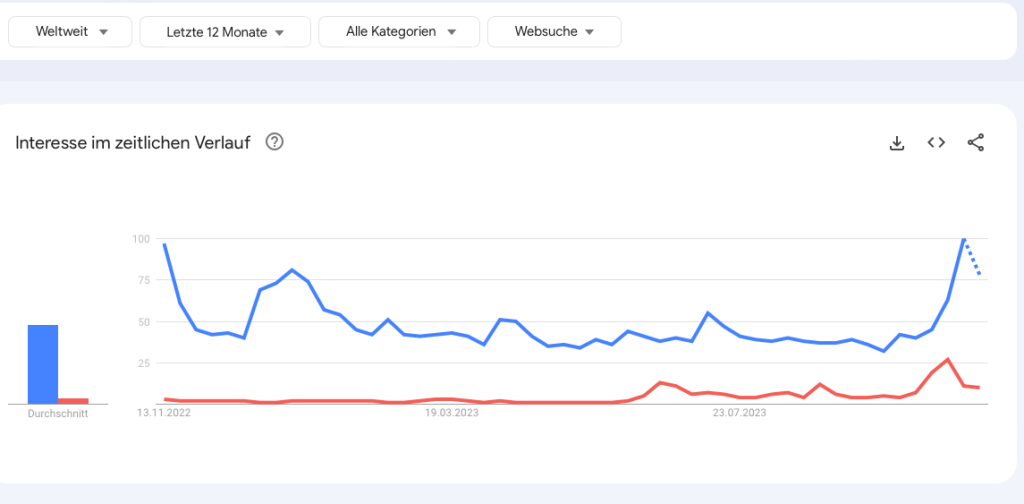Image resolution: width=1024 pixels, height=504 pixels.
Task: Open the Alle Kategorien dropdown
Action: coord(399,32)
